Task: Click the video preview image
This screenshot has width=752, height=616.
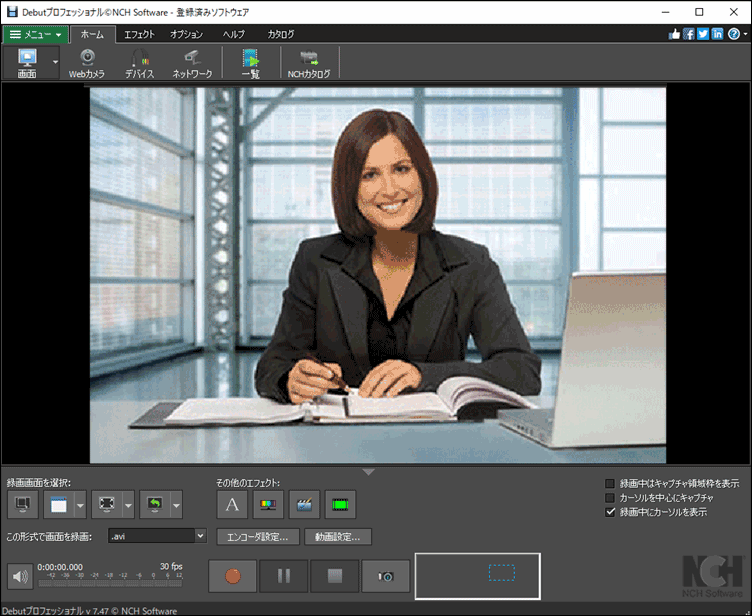Action: [378, 275]
